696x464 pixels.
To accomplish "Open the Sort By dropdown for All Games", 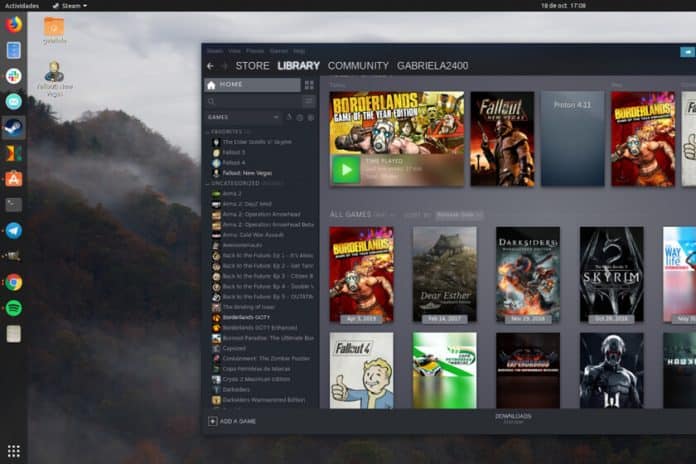I will pos(459,215).
